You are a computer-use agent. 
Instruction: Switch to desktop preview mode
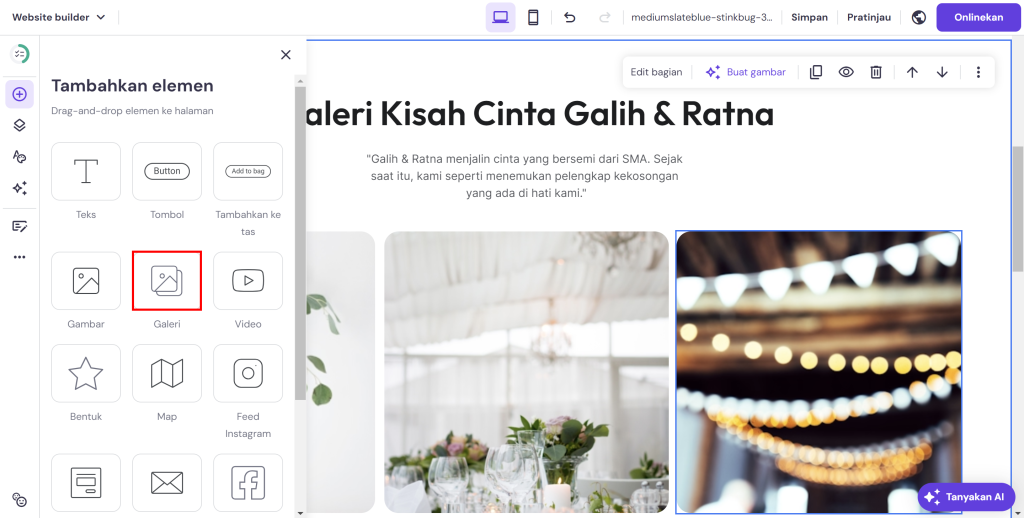point(500,18)
